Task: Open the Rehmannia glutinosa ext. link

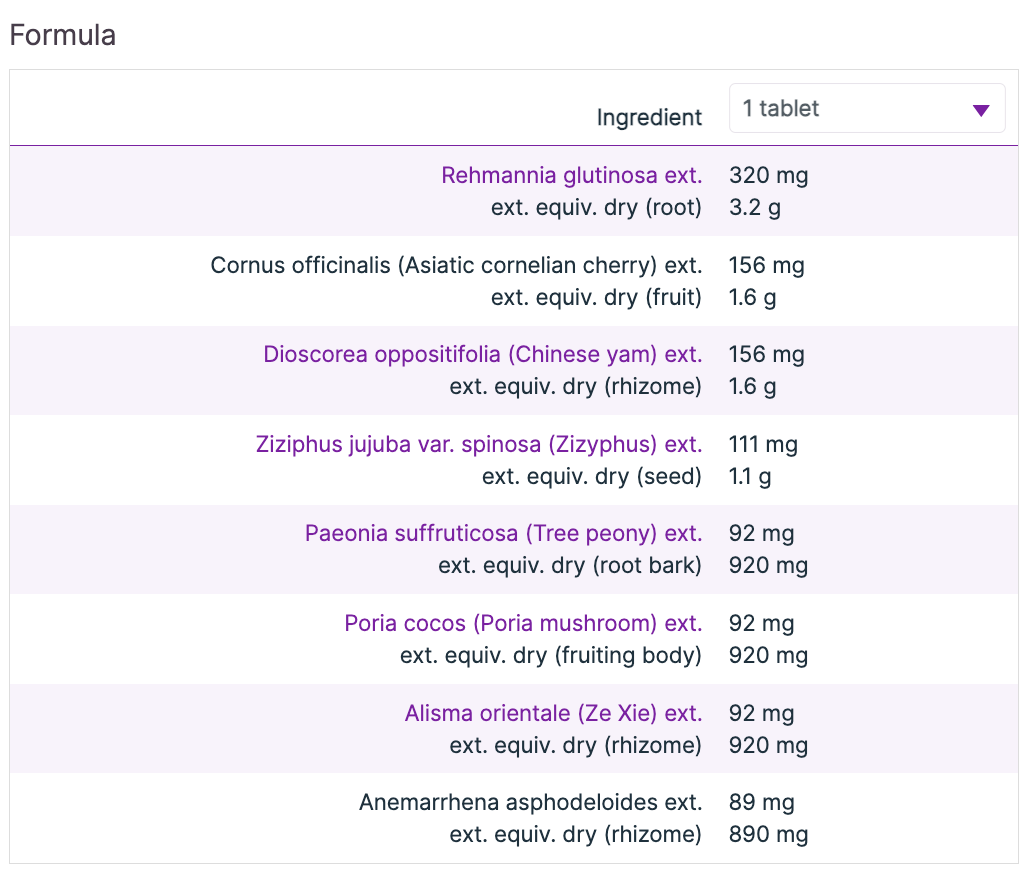Action: [x=571, y=176]
